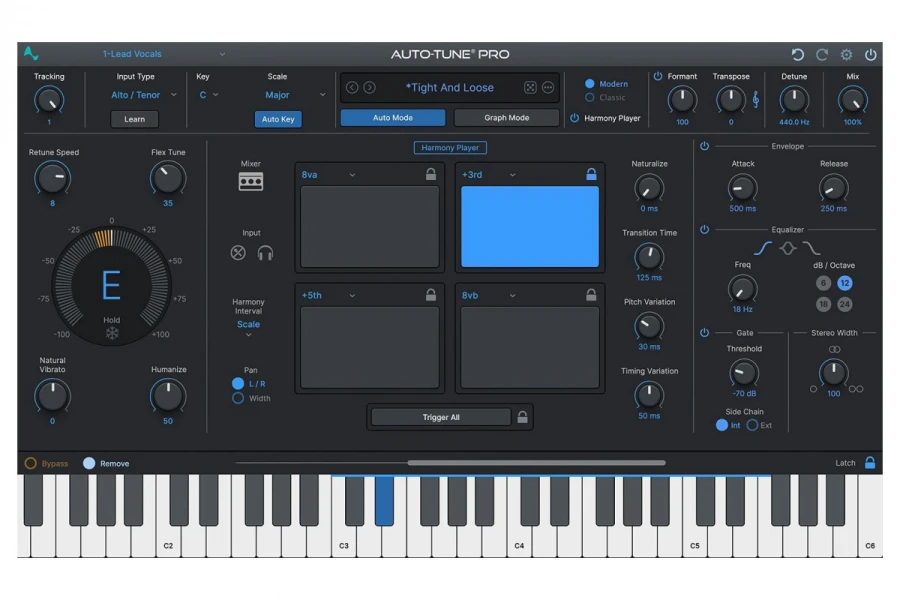Toggle lock on the 8va pad
The width and height of the screenshot is (900, 600).
point(430,174)
